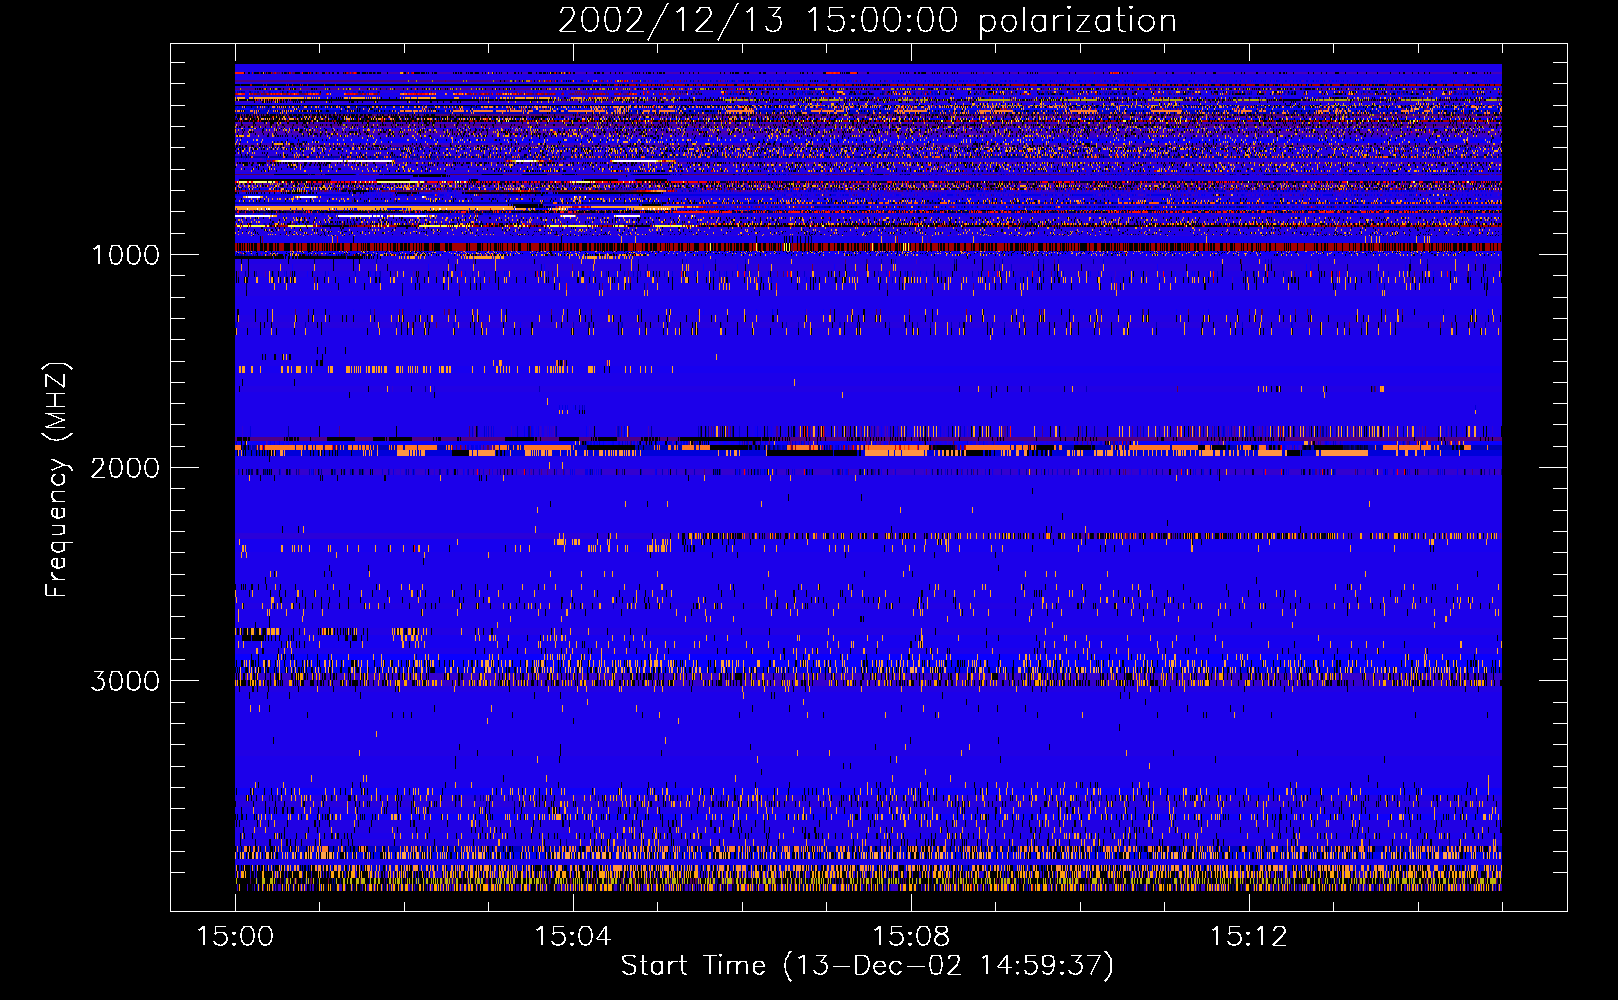
Task: Click the '15:08' time axis label
Action: coord(910,937)
